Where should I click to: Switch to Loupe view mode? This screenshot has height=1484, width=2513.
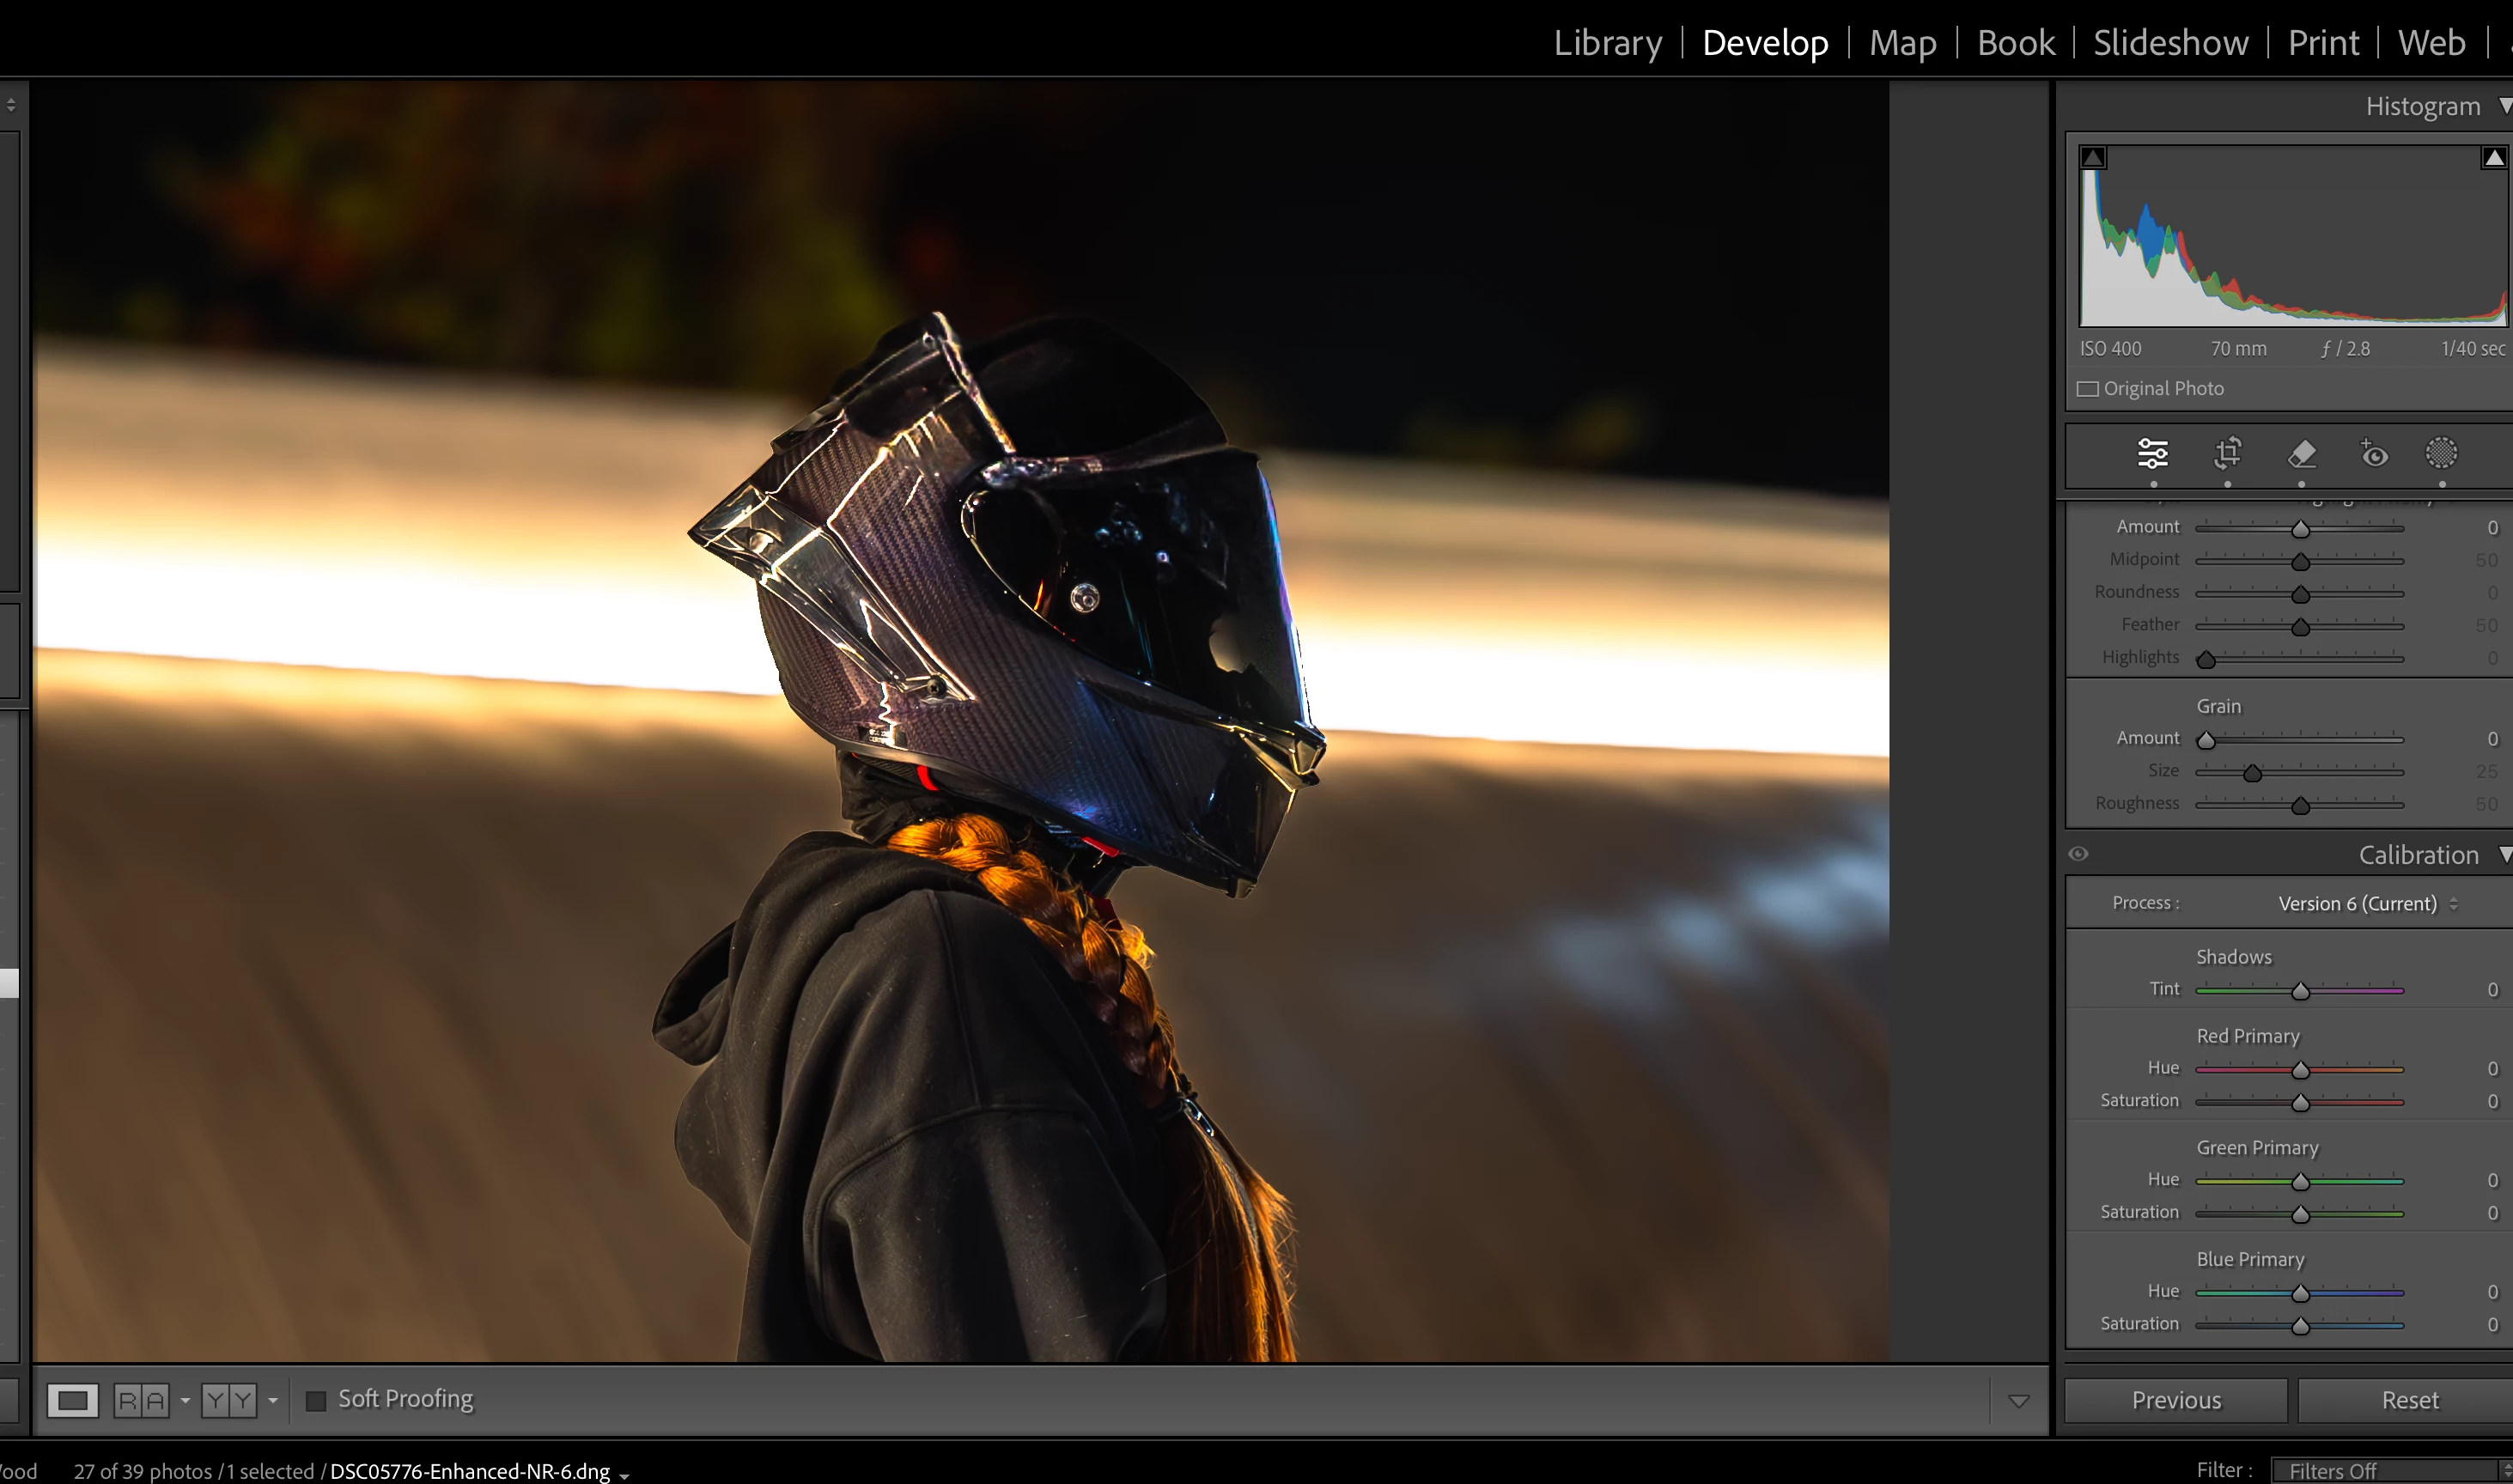click(x=73, y=1400)
